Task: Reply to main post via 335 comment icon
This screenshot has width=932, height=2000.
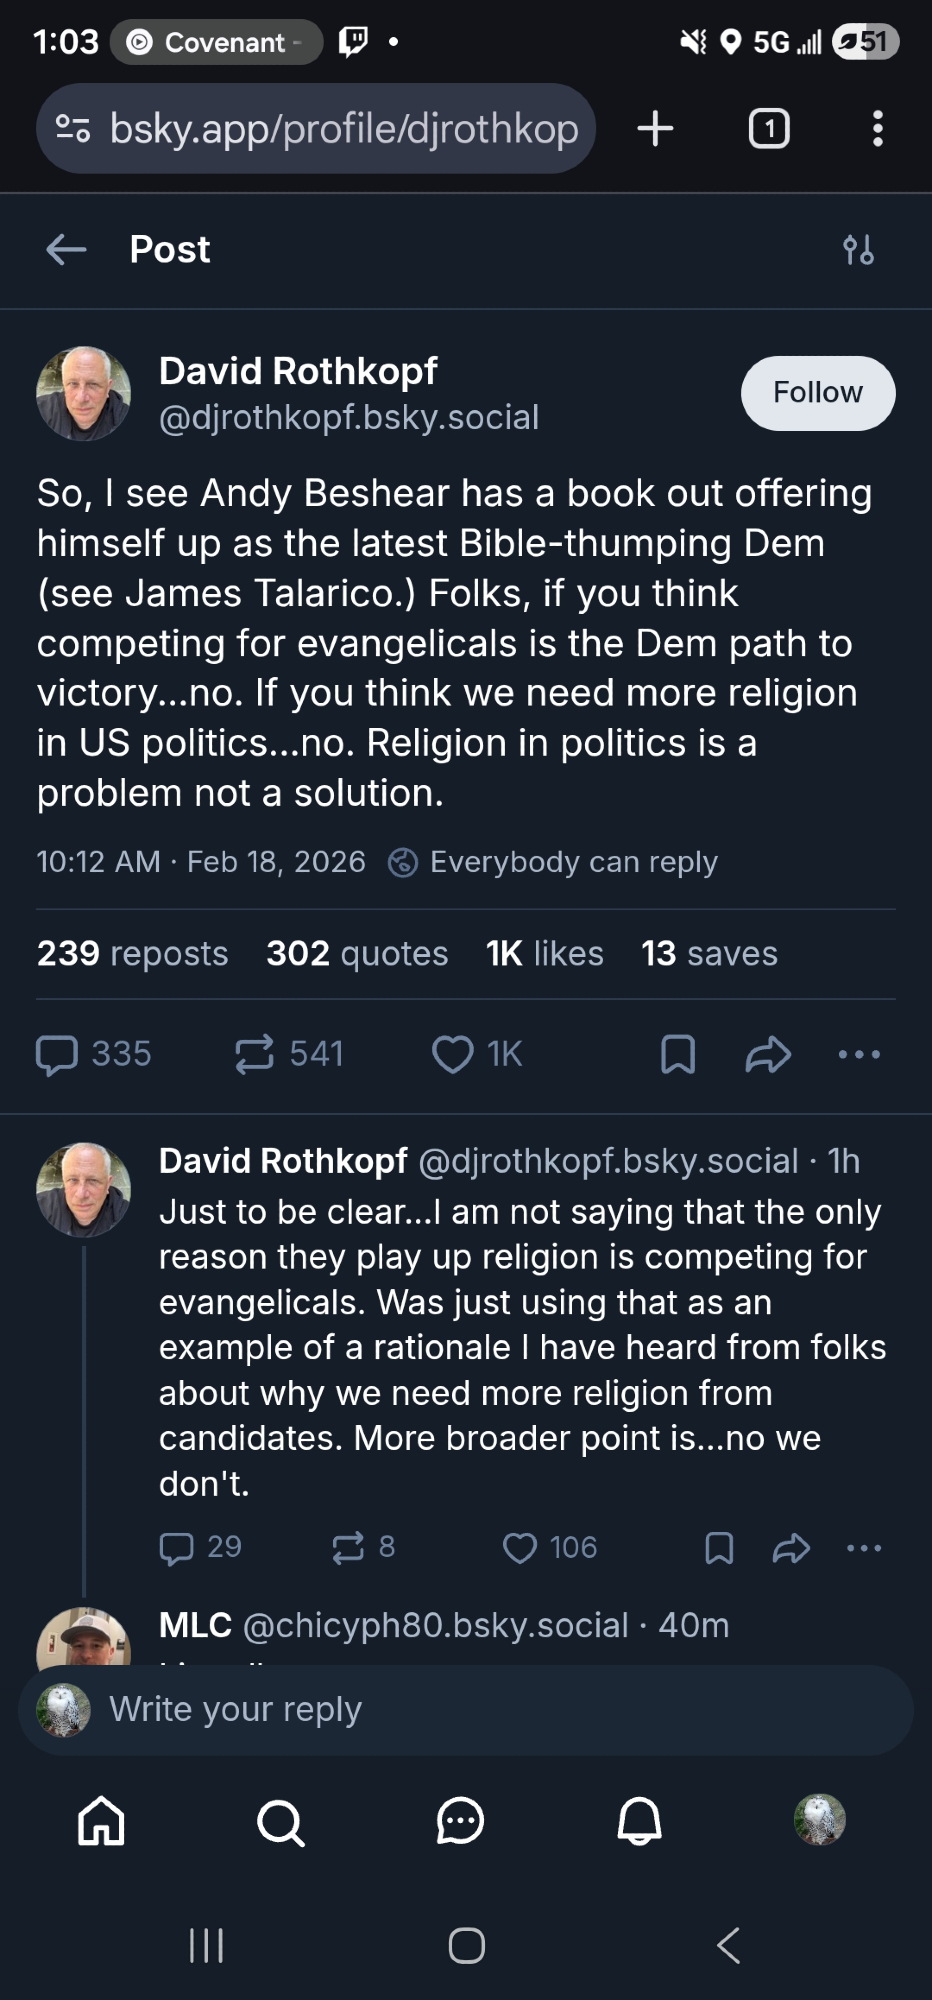Action: 57,1054
